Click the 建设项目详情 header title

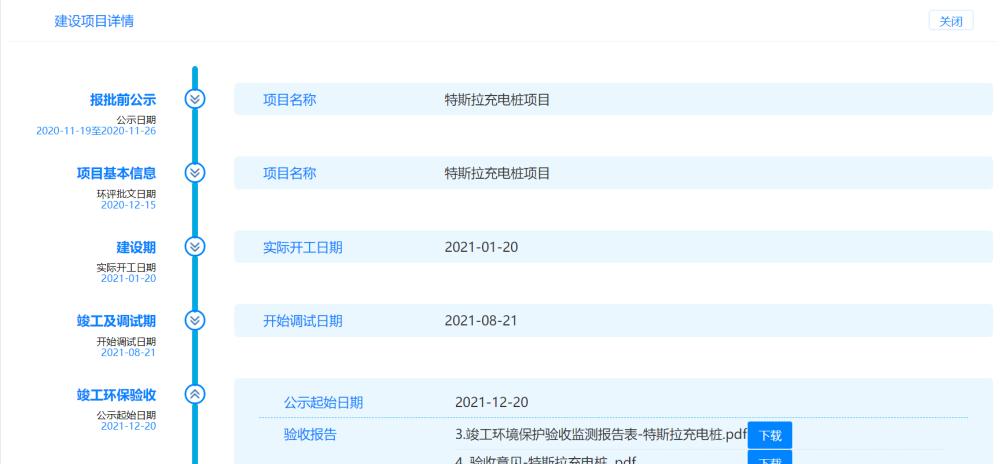tap(94, 21)
